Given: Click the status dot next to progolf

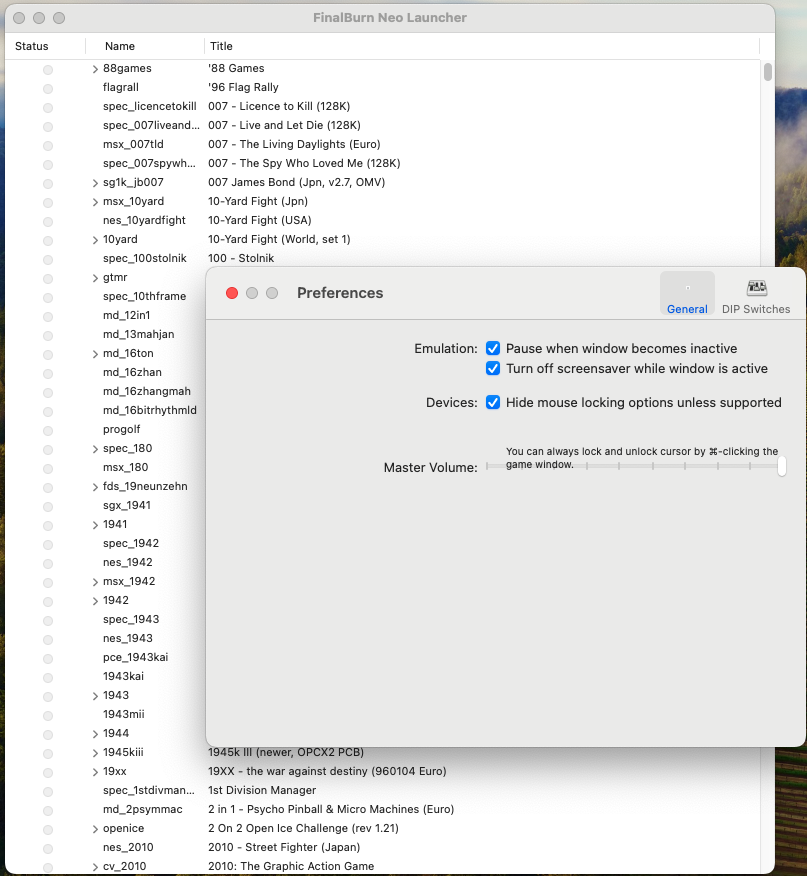Looking at the screenshot, I should [47, 430].
